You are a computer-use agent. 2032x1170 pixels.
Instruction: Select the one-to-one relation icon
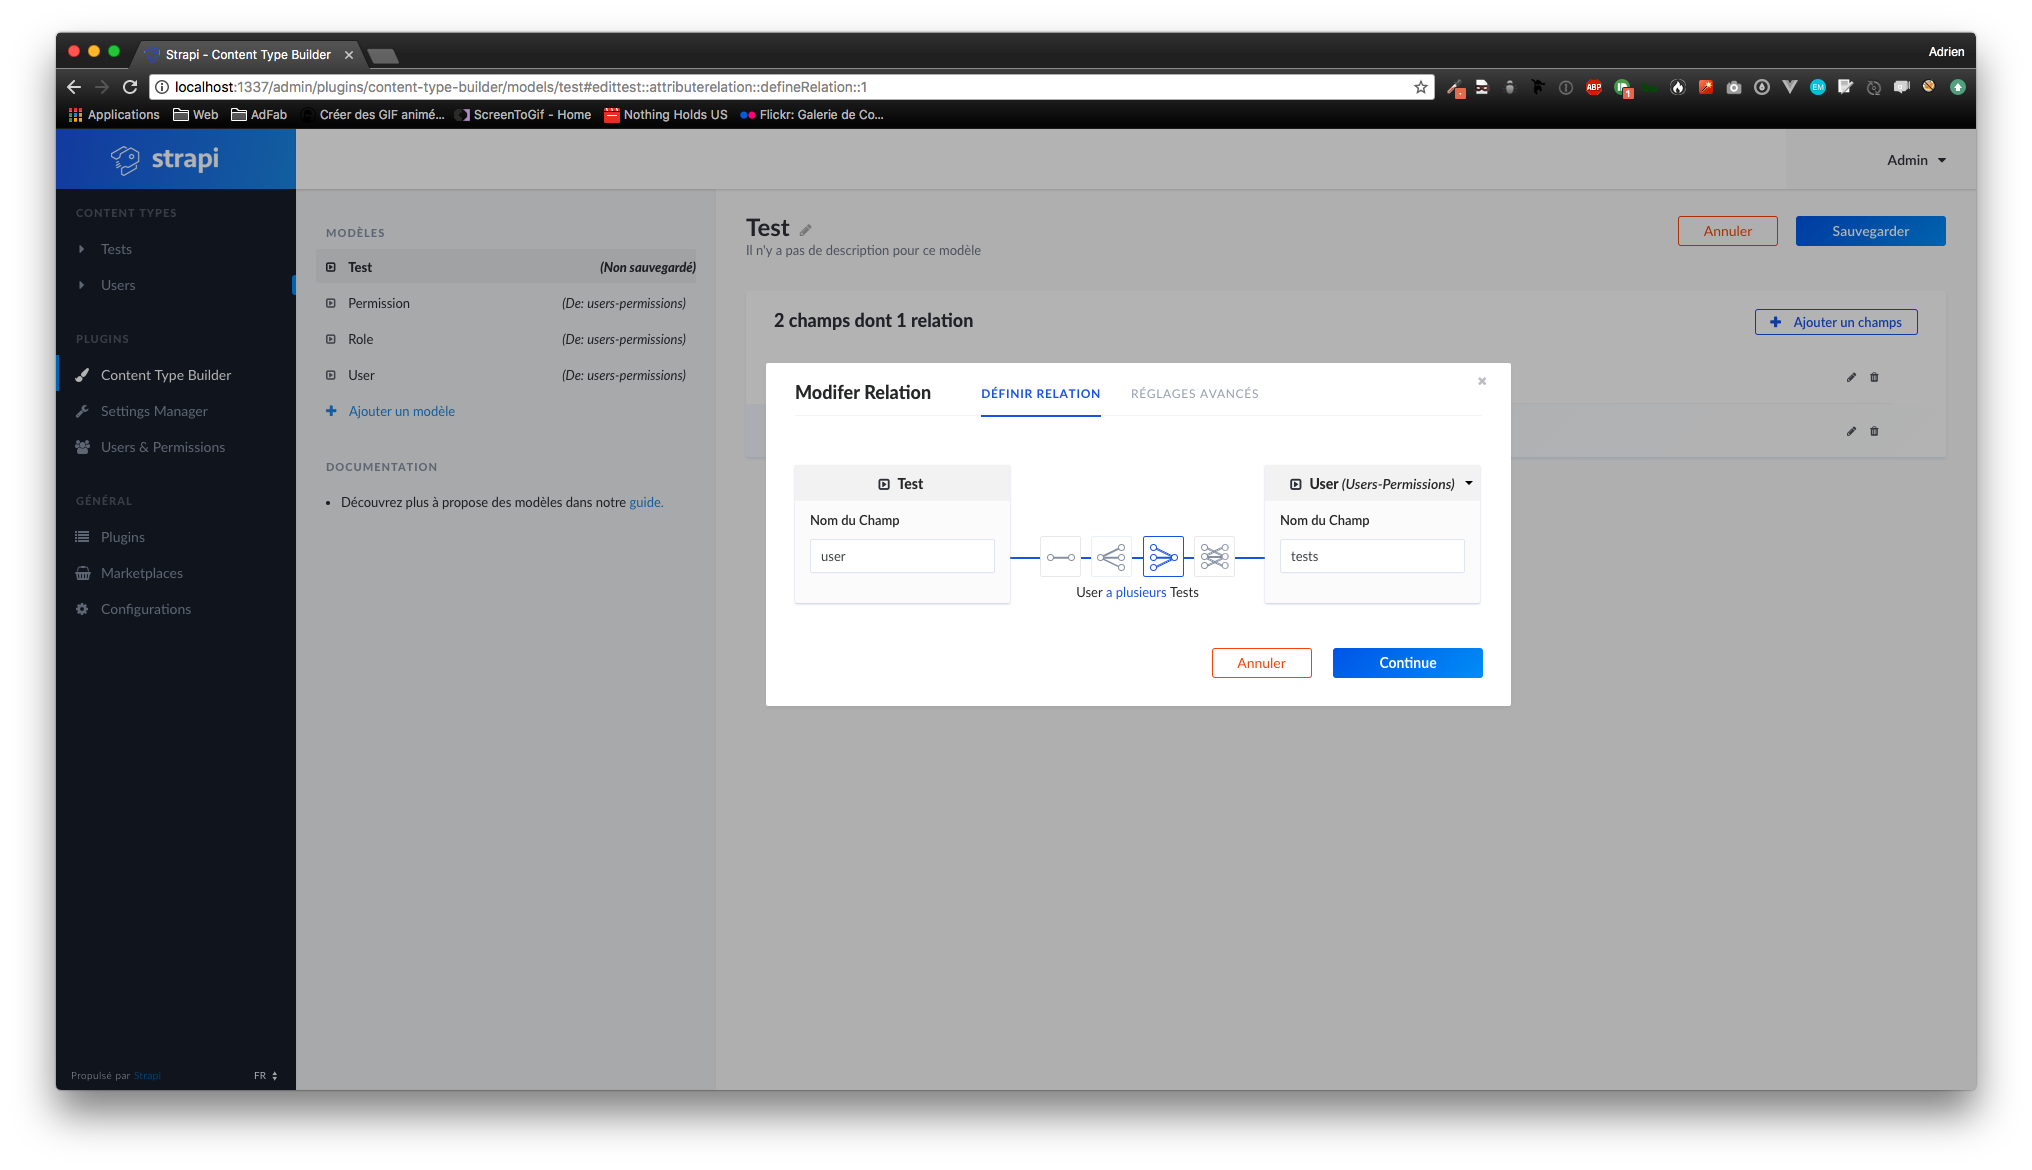[1060, 556]
